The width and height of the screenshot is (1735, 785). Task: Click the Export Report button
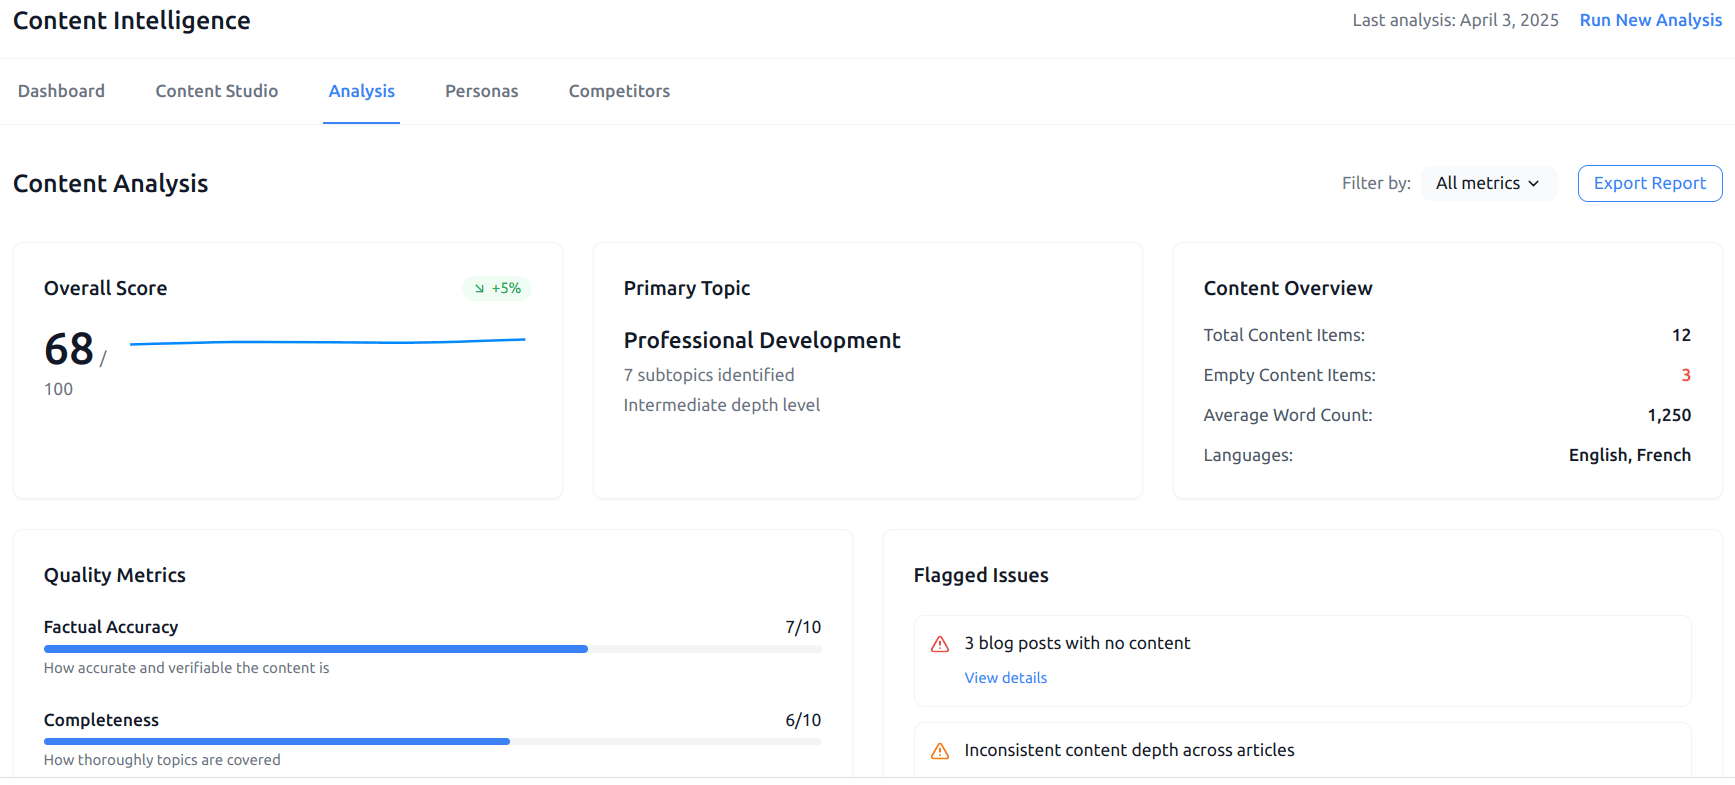(1650, 183)
